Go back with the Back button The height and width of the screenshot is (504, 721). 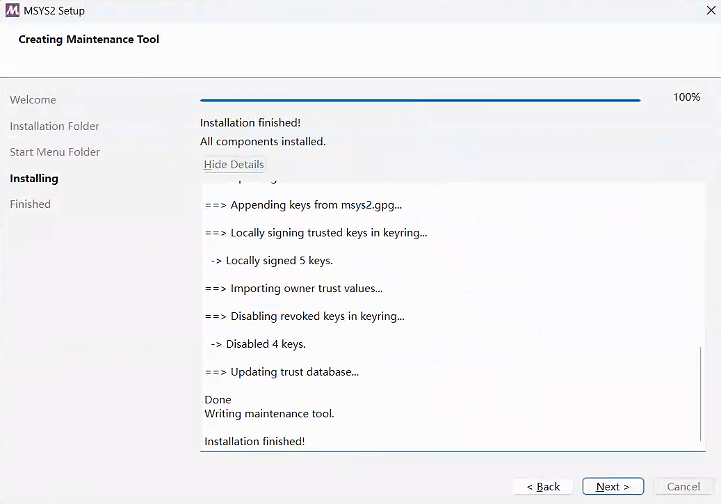click(543, 487)
